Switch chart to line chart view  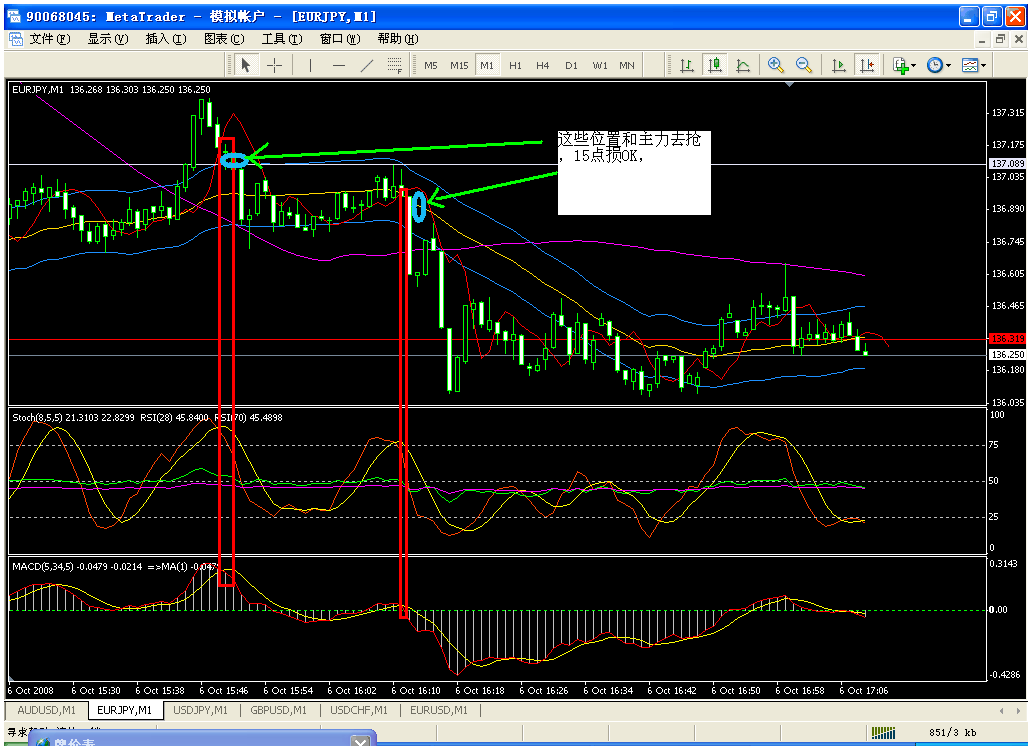pos(743,65)
